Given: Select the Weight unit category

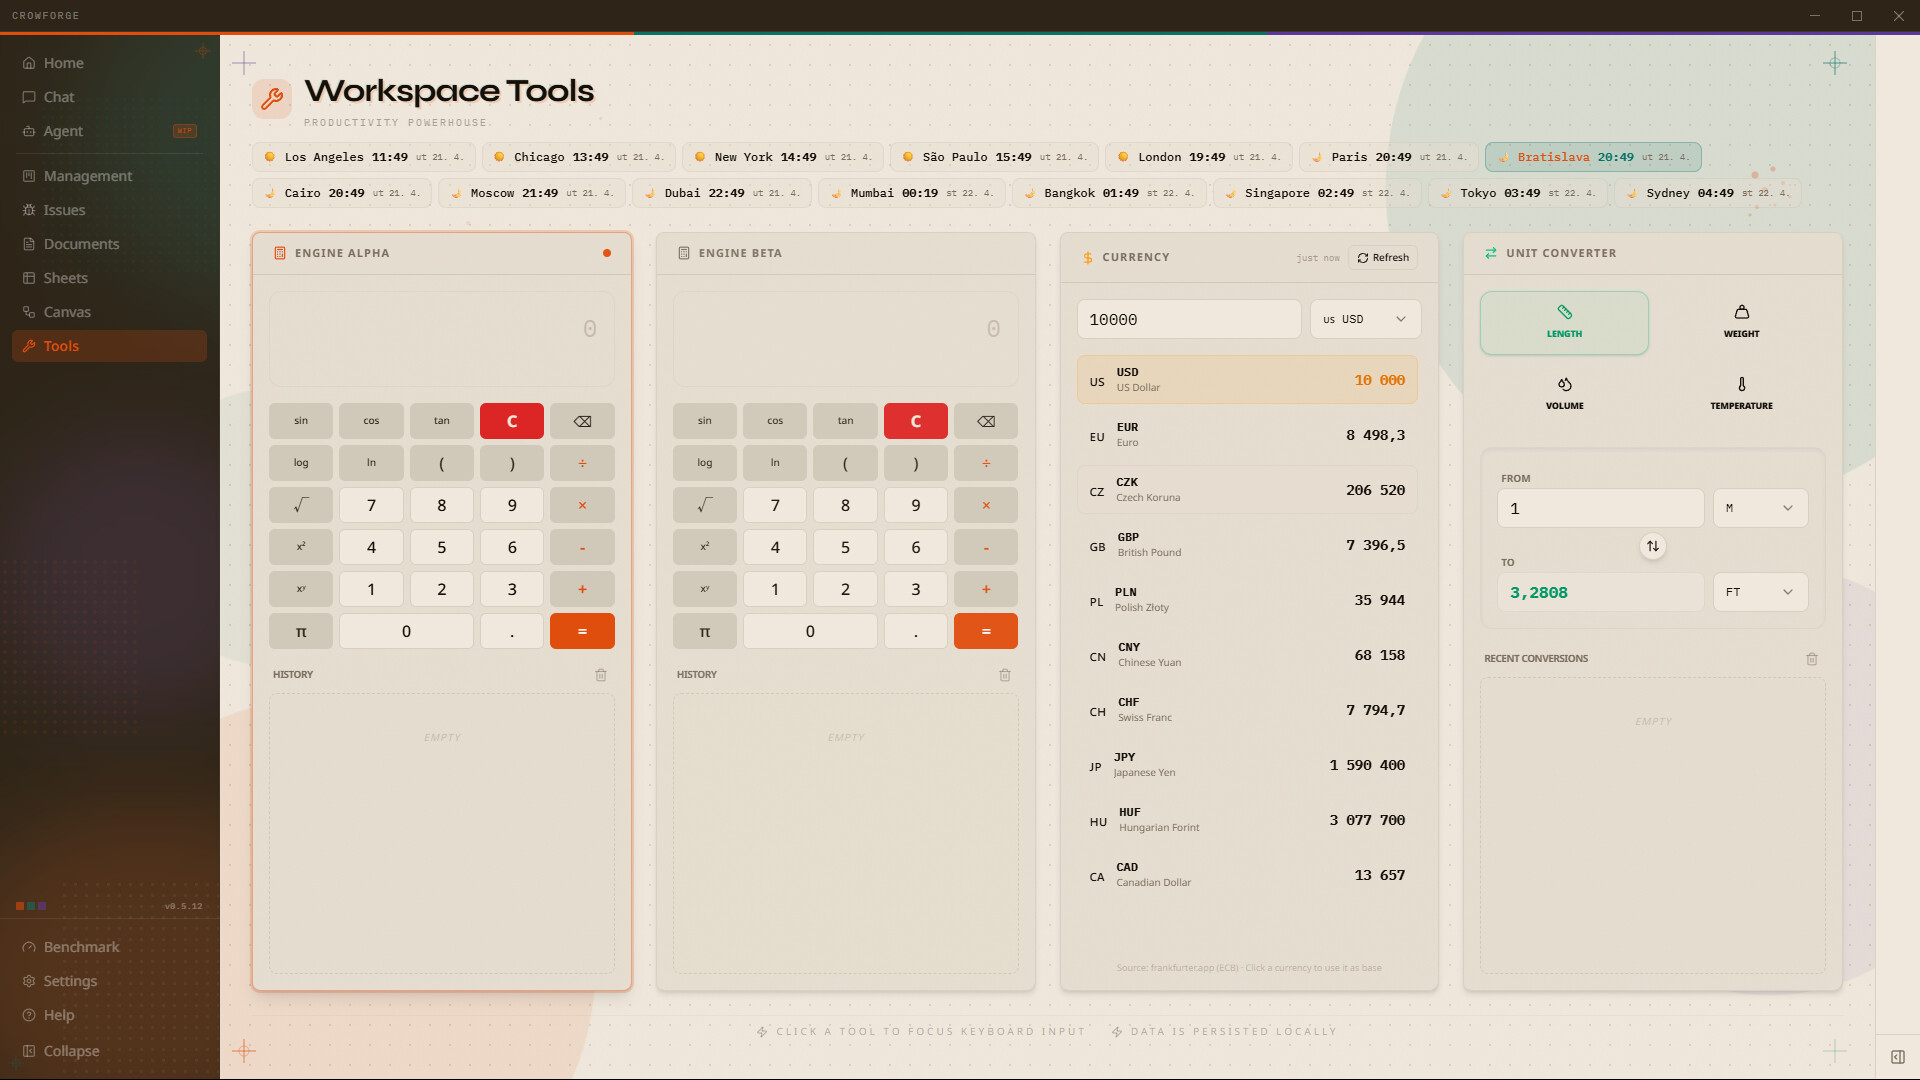Looking at the screenshot, I should tap(1741, 323).
